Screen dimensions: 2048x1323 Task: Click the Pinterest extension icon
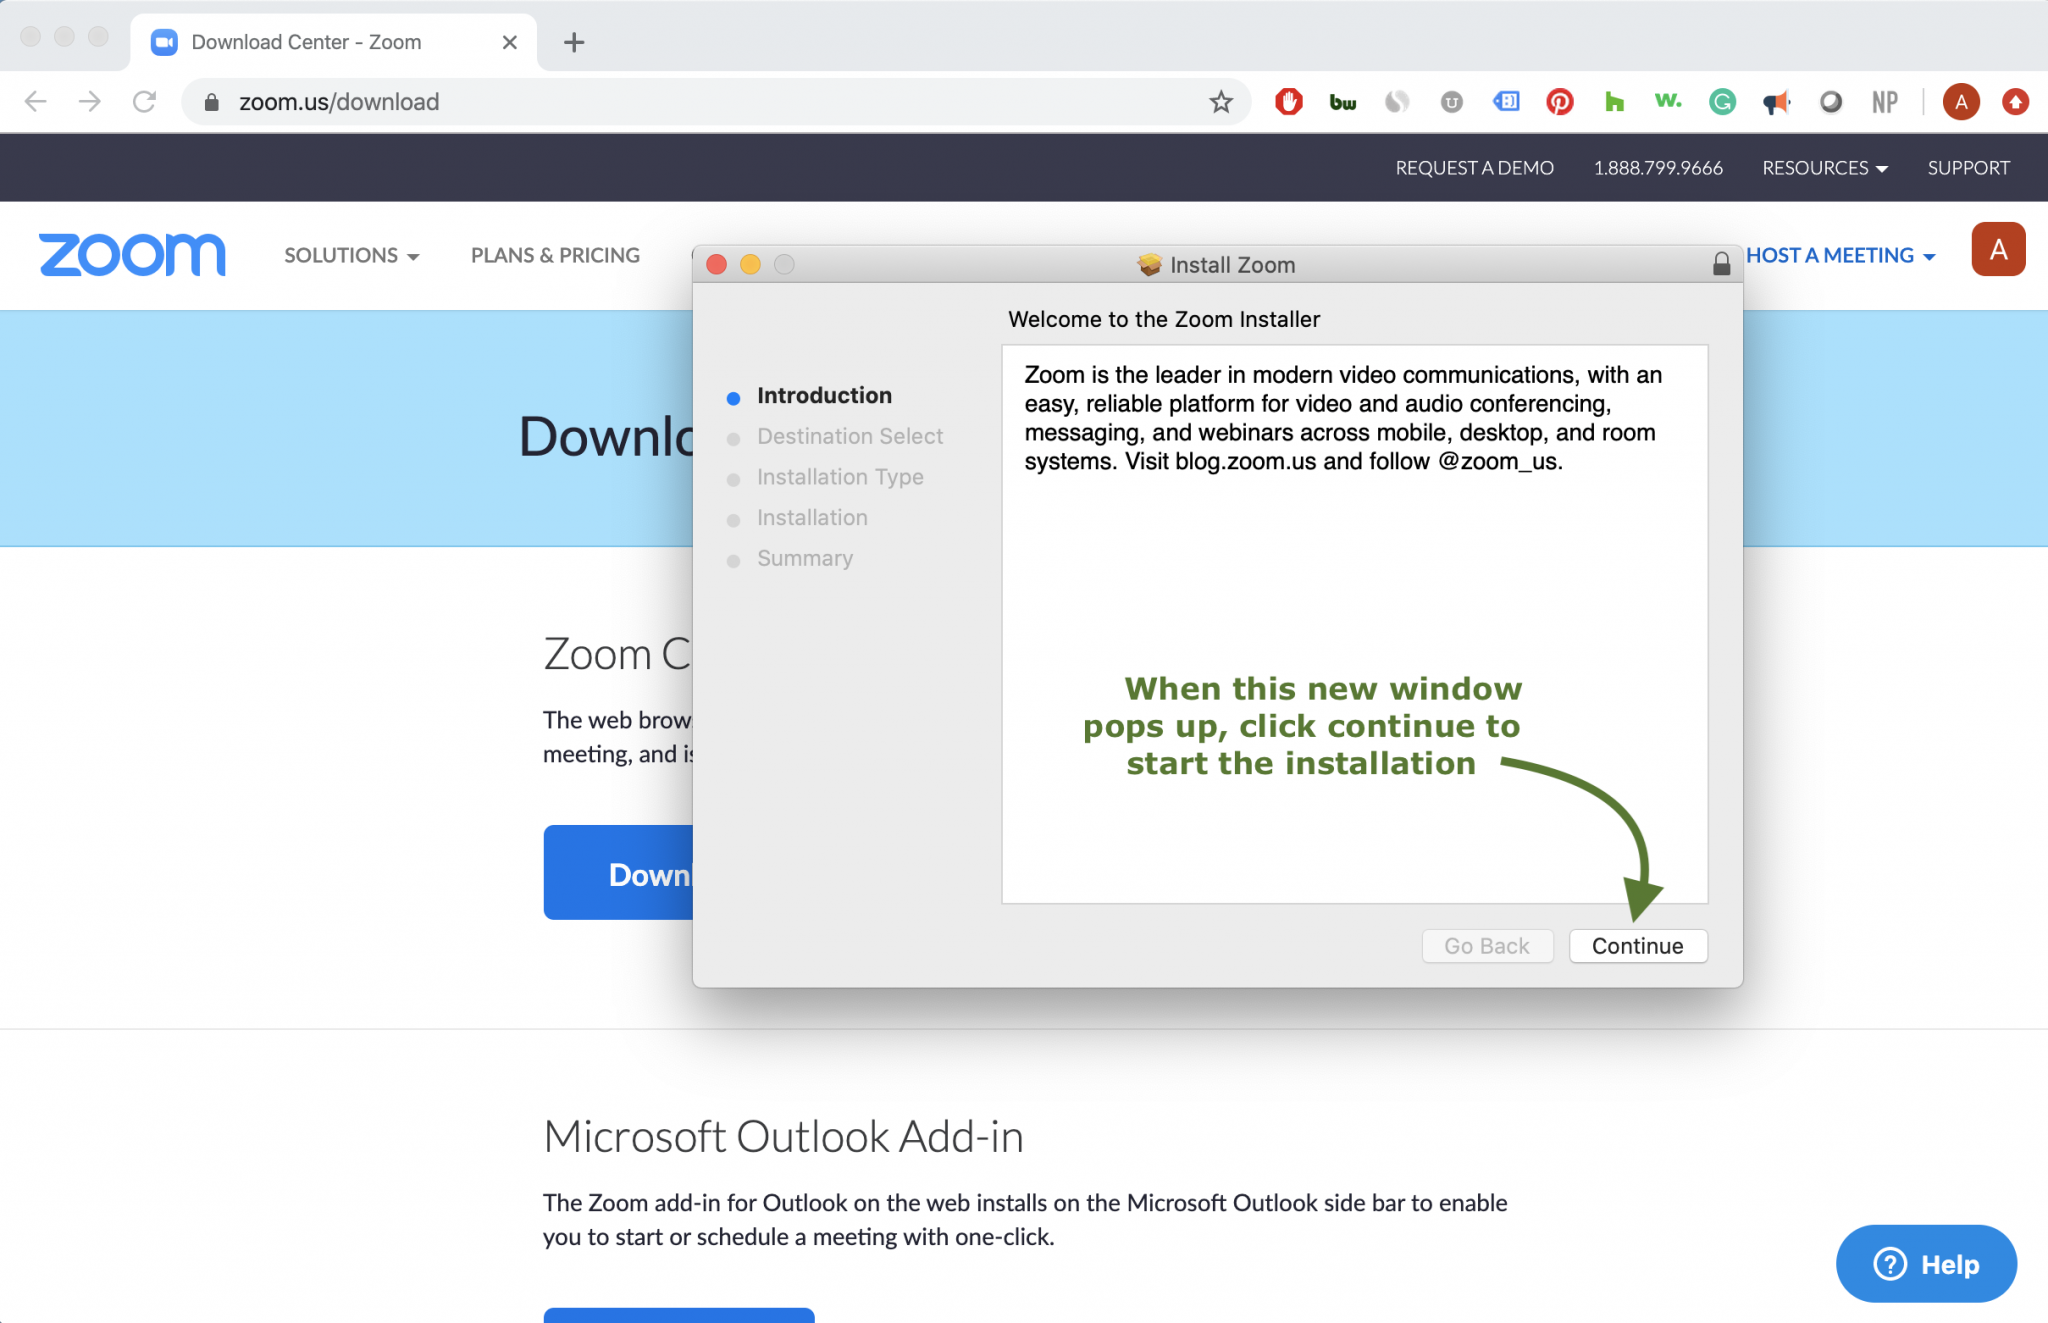(1559, 102)
